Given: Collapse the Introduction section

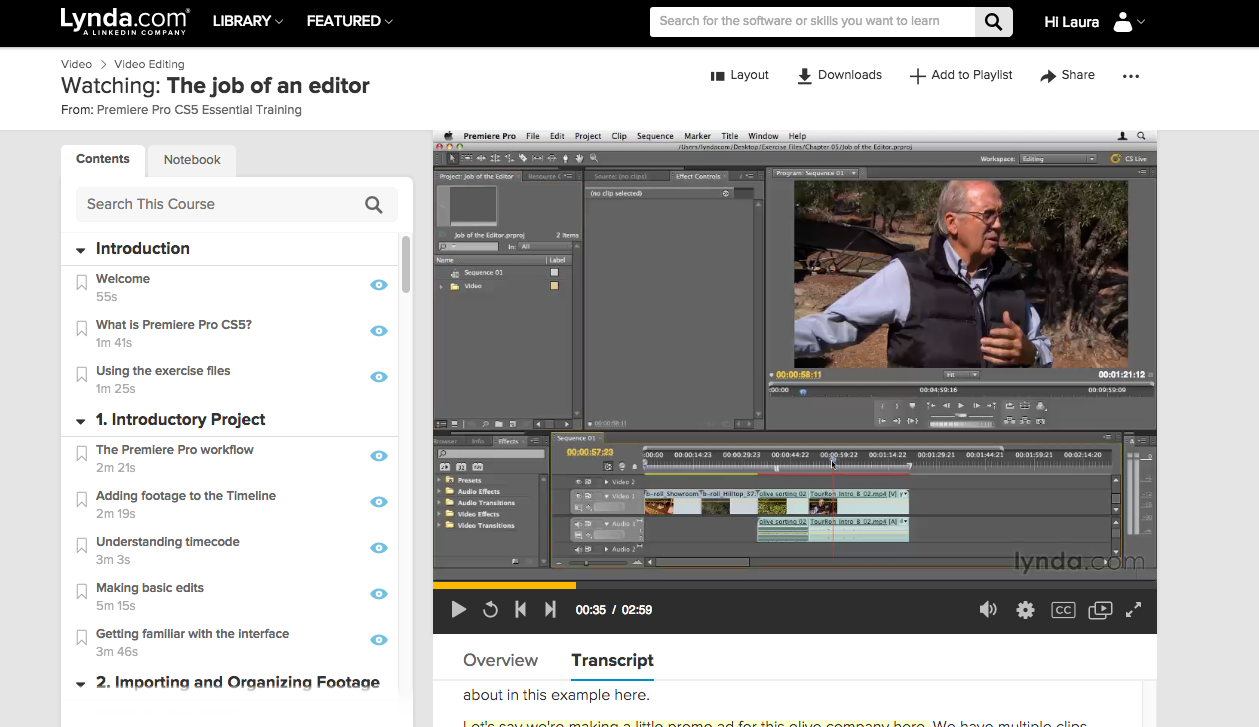Looking at the screenshot, I should tap(80, 248).
